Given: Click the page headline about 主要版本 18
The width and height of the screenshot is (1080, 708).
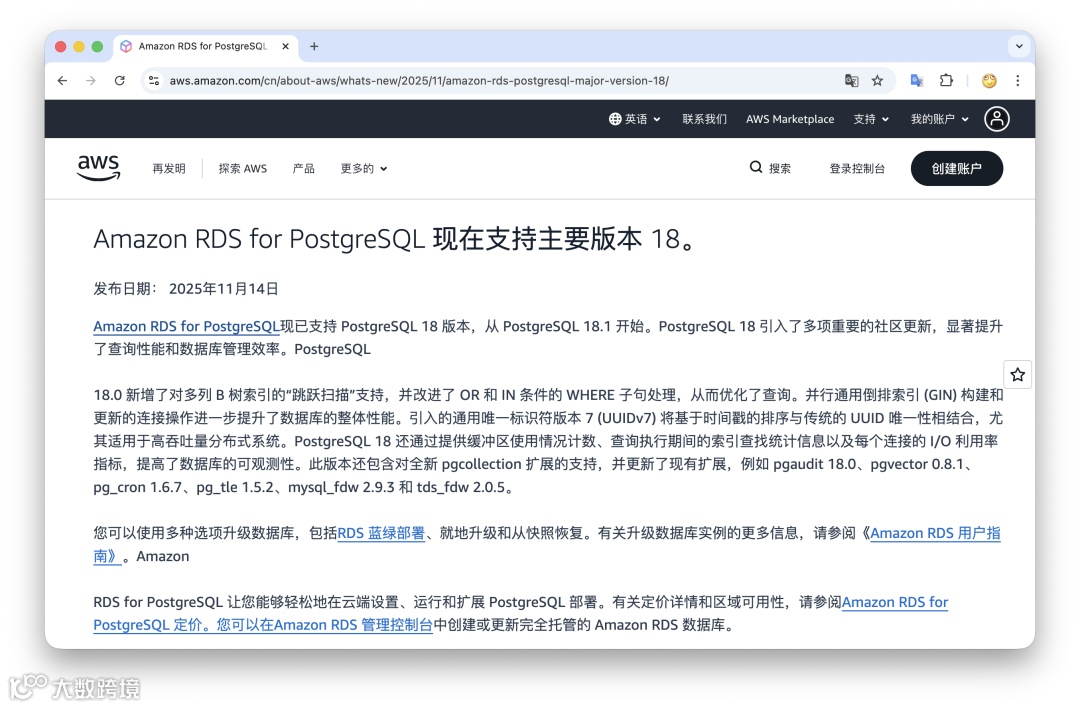Looking at the screenshot, I should (x=395, y=239).
